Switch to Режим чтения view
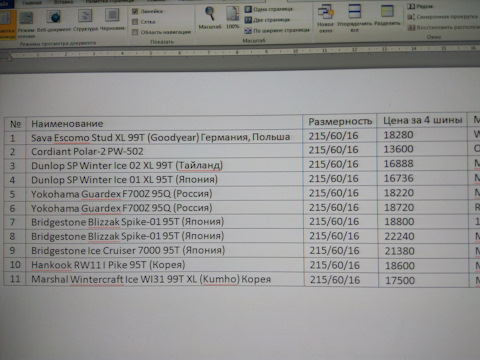Image resolution: width=480 pixels, height=360 pixels. pos(26,23)
